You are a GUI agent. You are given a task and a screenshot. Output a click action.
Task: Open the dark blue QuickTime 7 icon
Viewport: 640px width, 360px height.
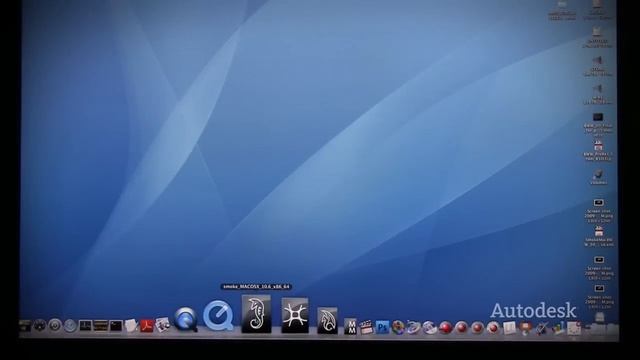185,319
